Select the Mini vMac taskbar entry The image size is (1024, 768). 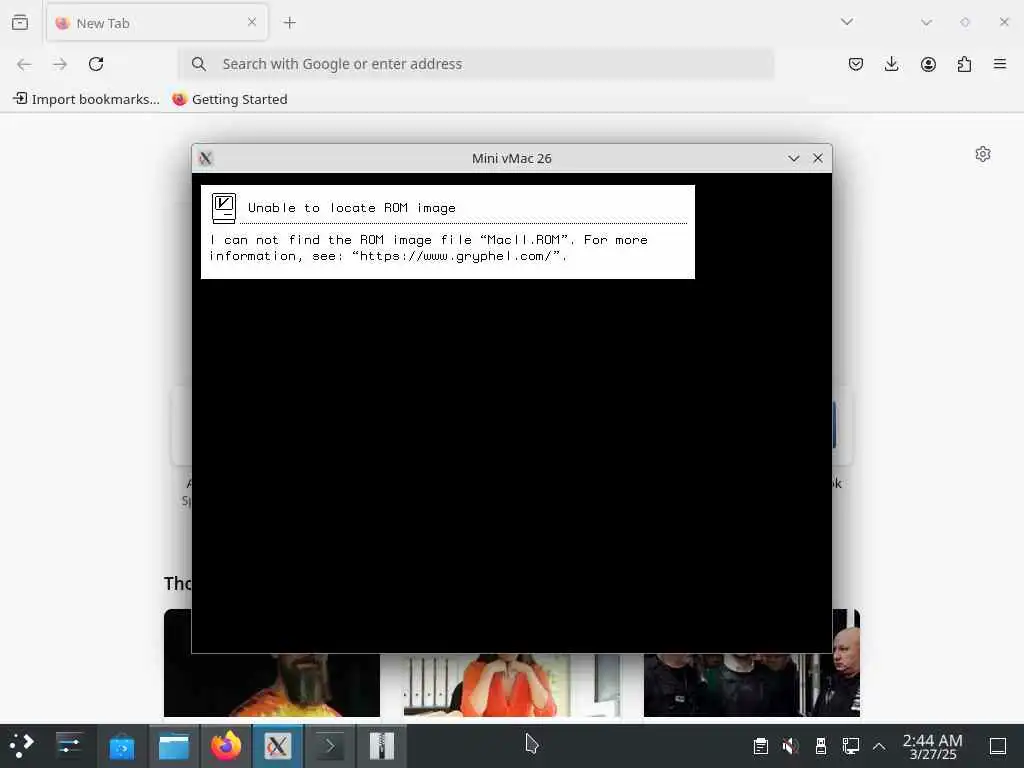[278, 746]
